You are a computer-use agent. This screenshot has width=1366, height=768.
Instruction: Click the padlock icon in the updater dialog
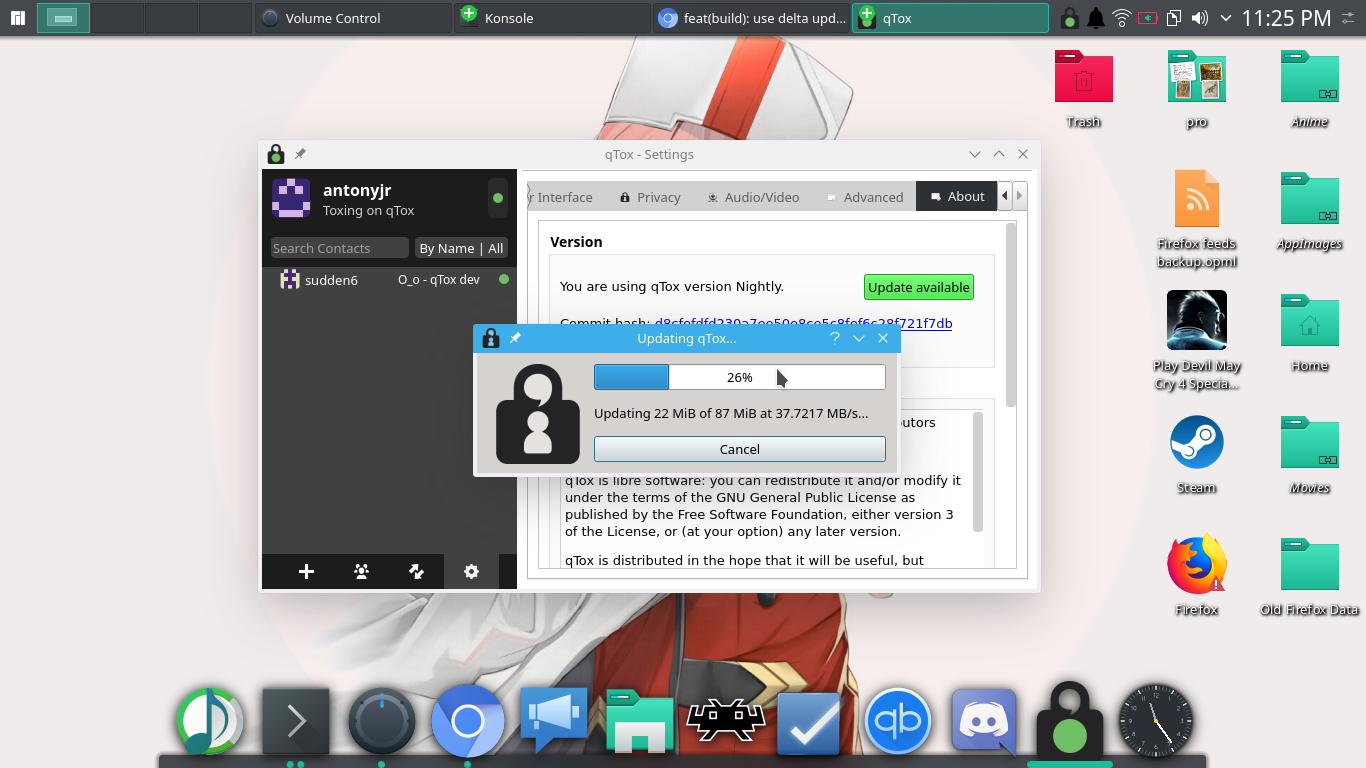click(x=490, y=338)
